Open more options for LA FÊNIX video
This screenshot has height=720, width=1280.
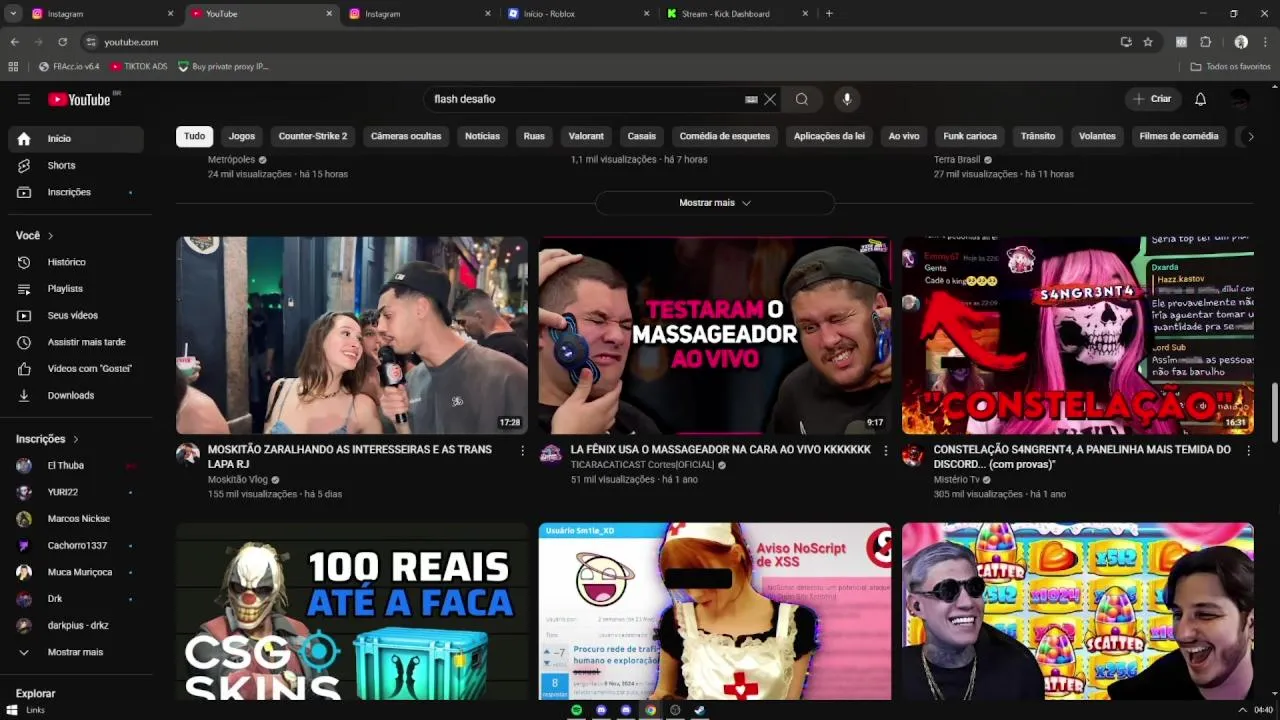(885, 451)
